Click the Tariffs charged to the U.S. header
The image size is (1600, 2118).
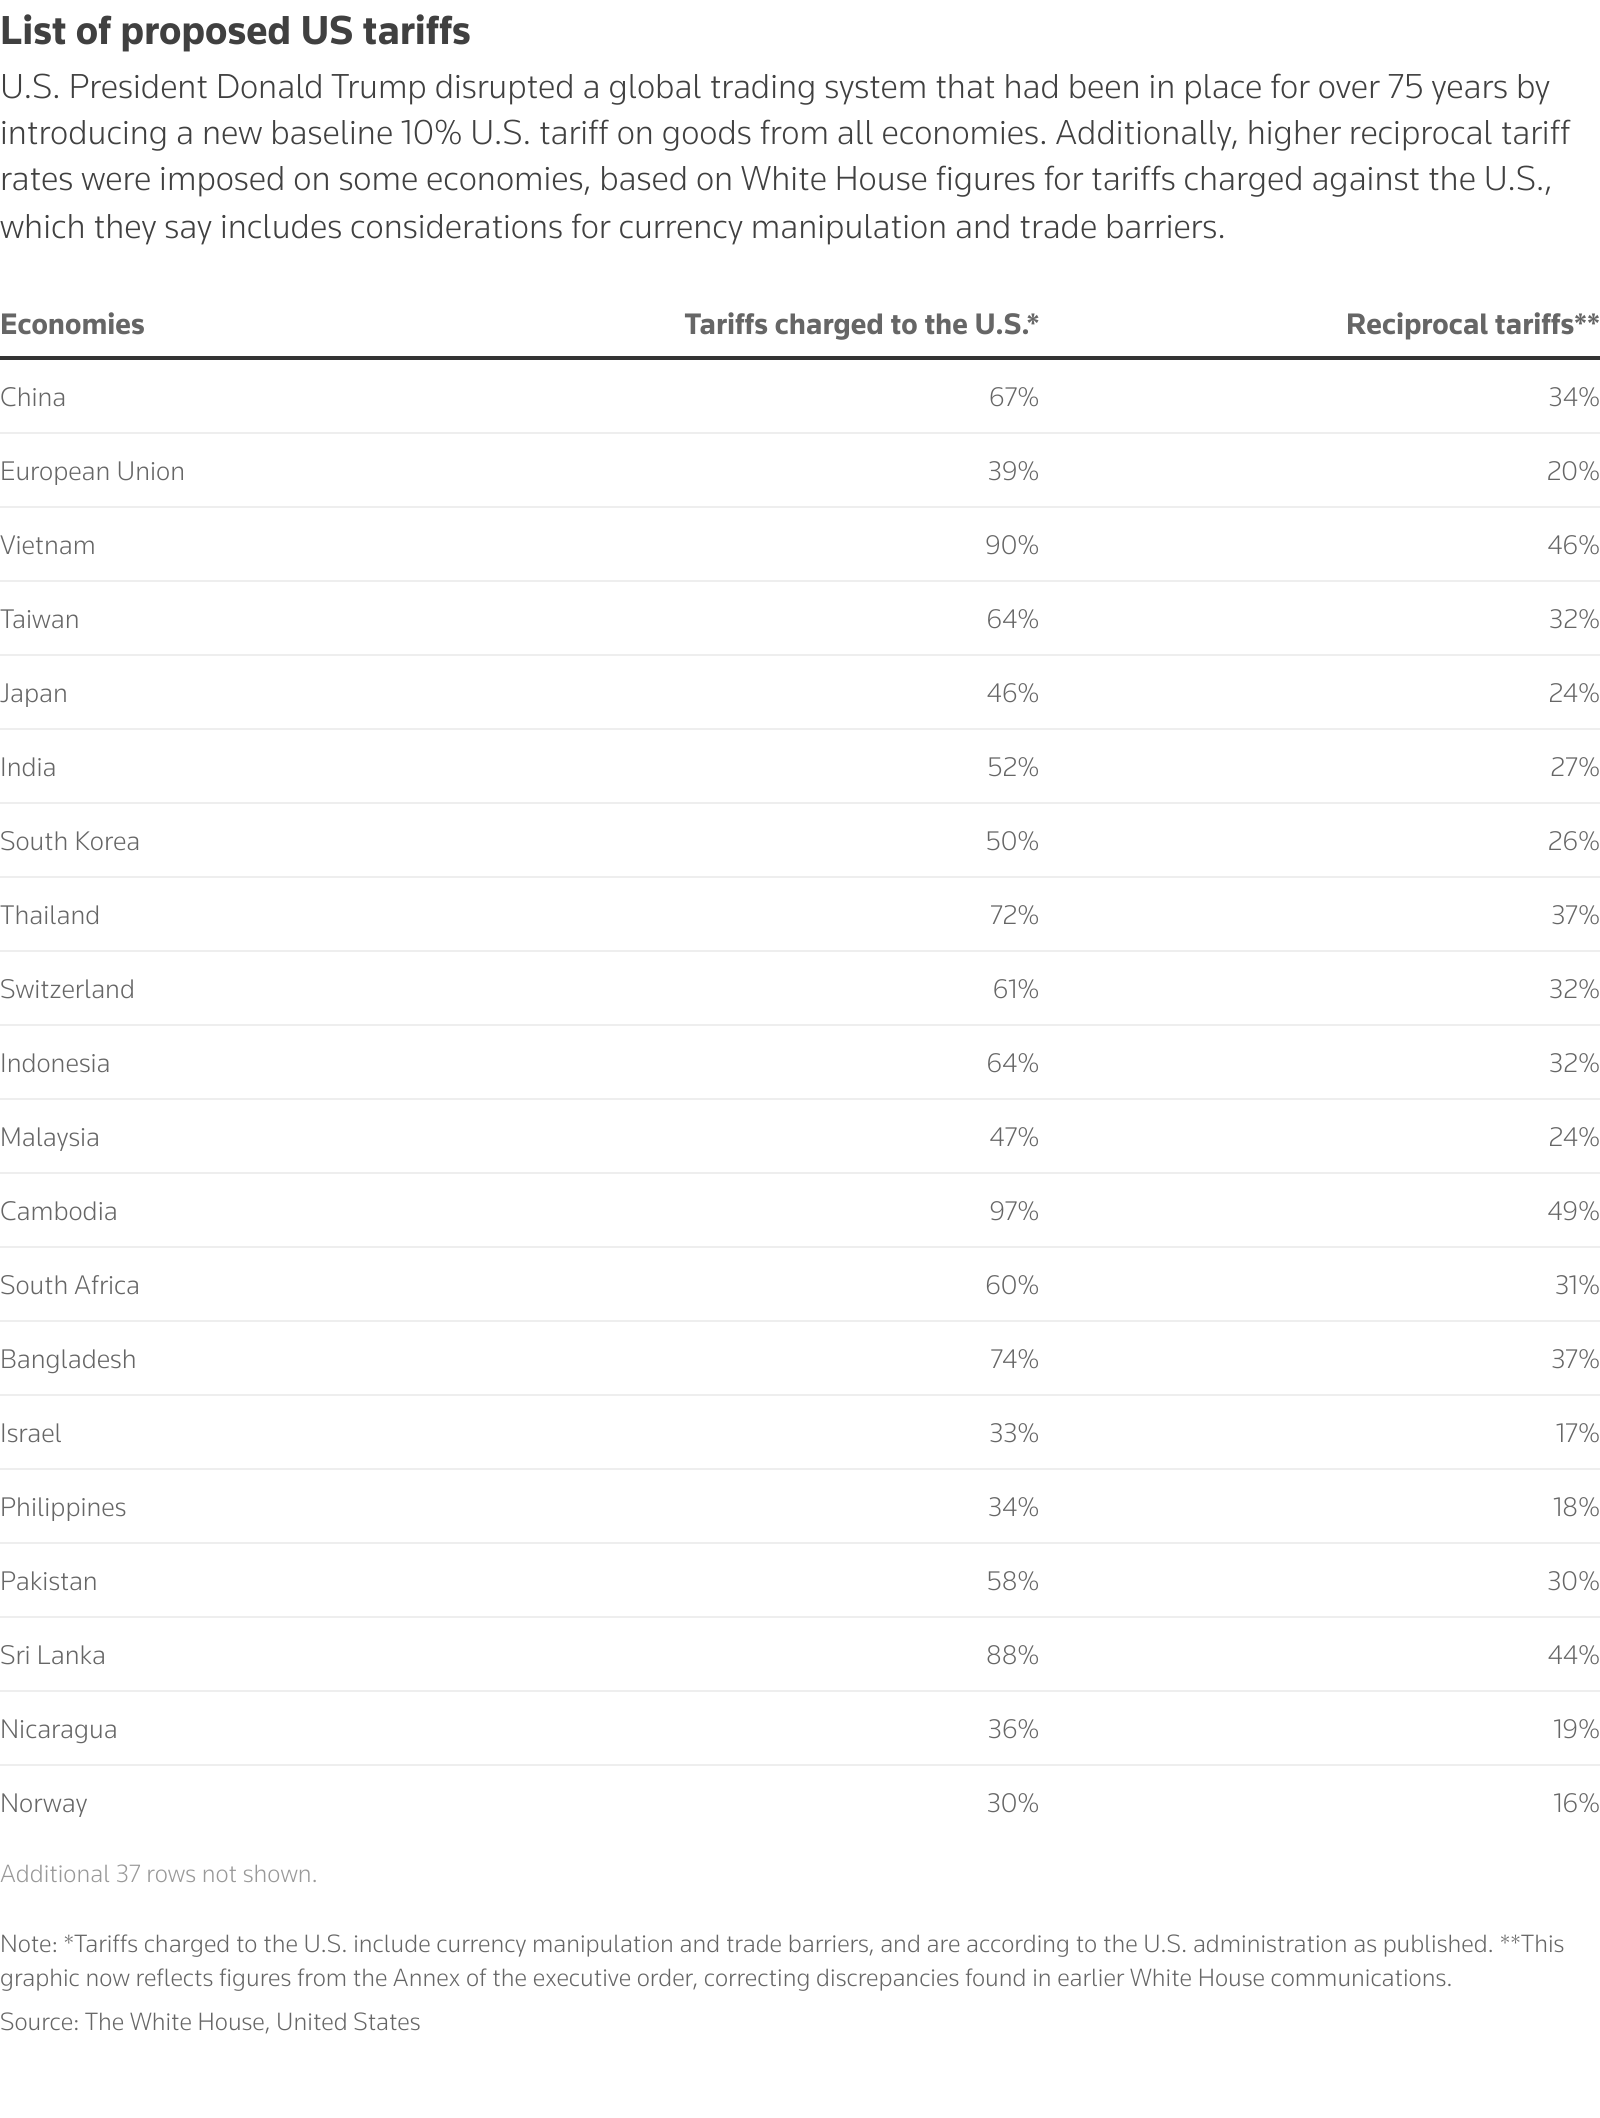point(861,324)
